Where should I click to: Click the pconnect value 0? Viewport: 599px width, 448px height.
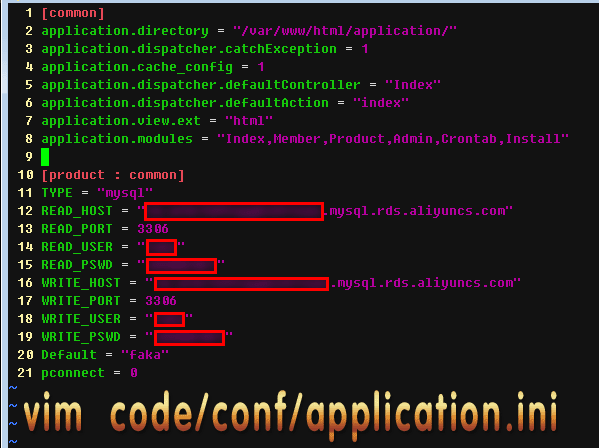point(134,373)
